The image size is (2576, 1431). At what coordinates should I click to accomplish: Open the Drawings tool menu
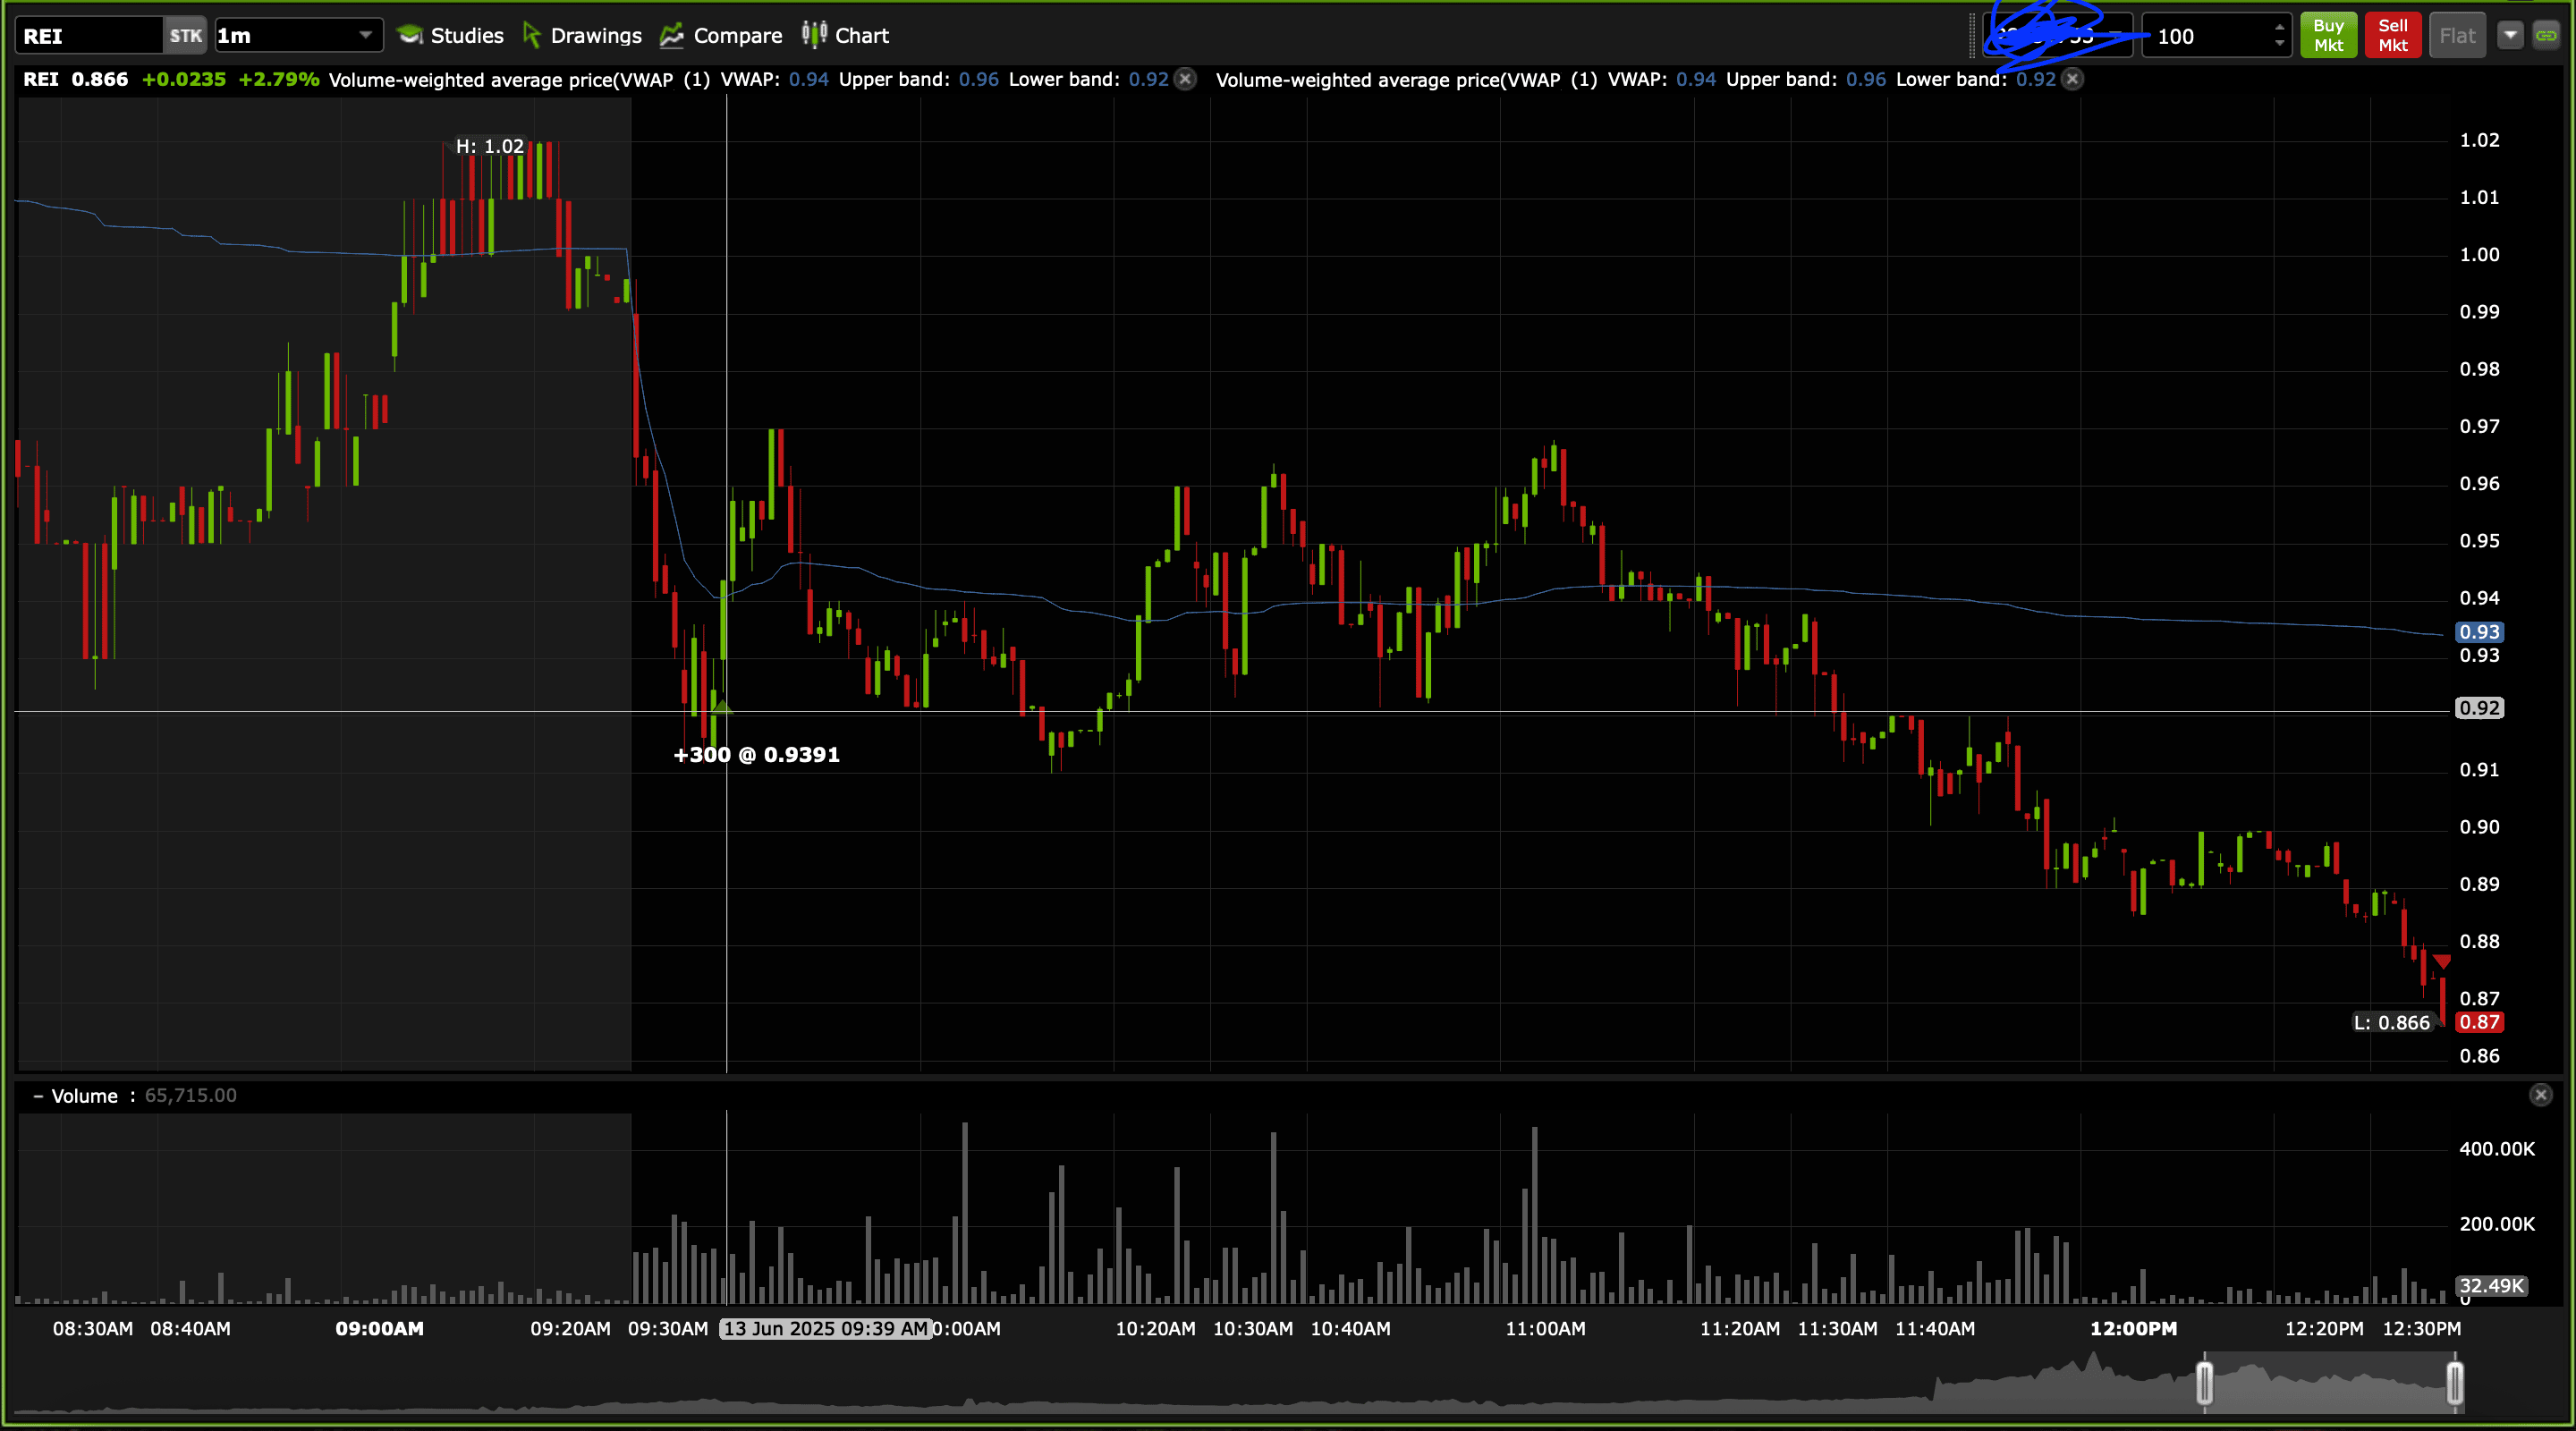pyautogui.click(x=582, y=36)
